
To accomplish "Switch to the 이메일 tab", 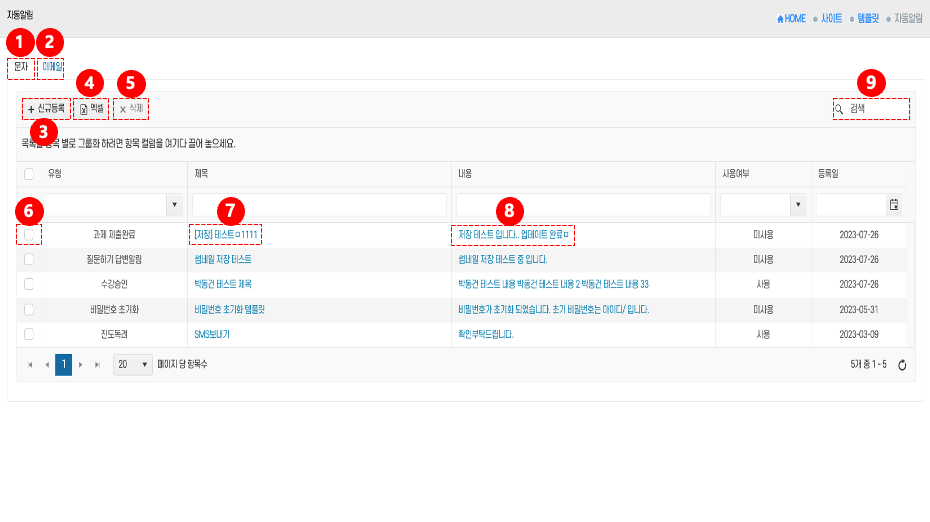I will [x=52, y=67].
